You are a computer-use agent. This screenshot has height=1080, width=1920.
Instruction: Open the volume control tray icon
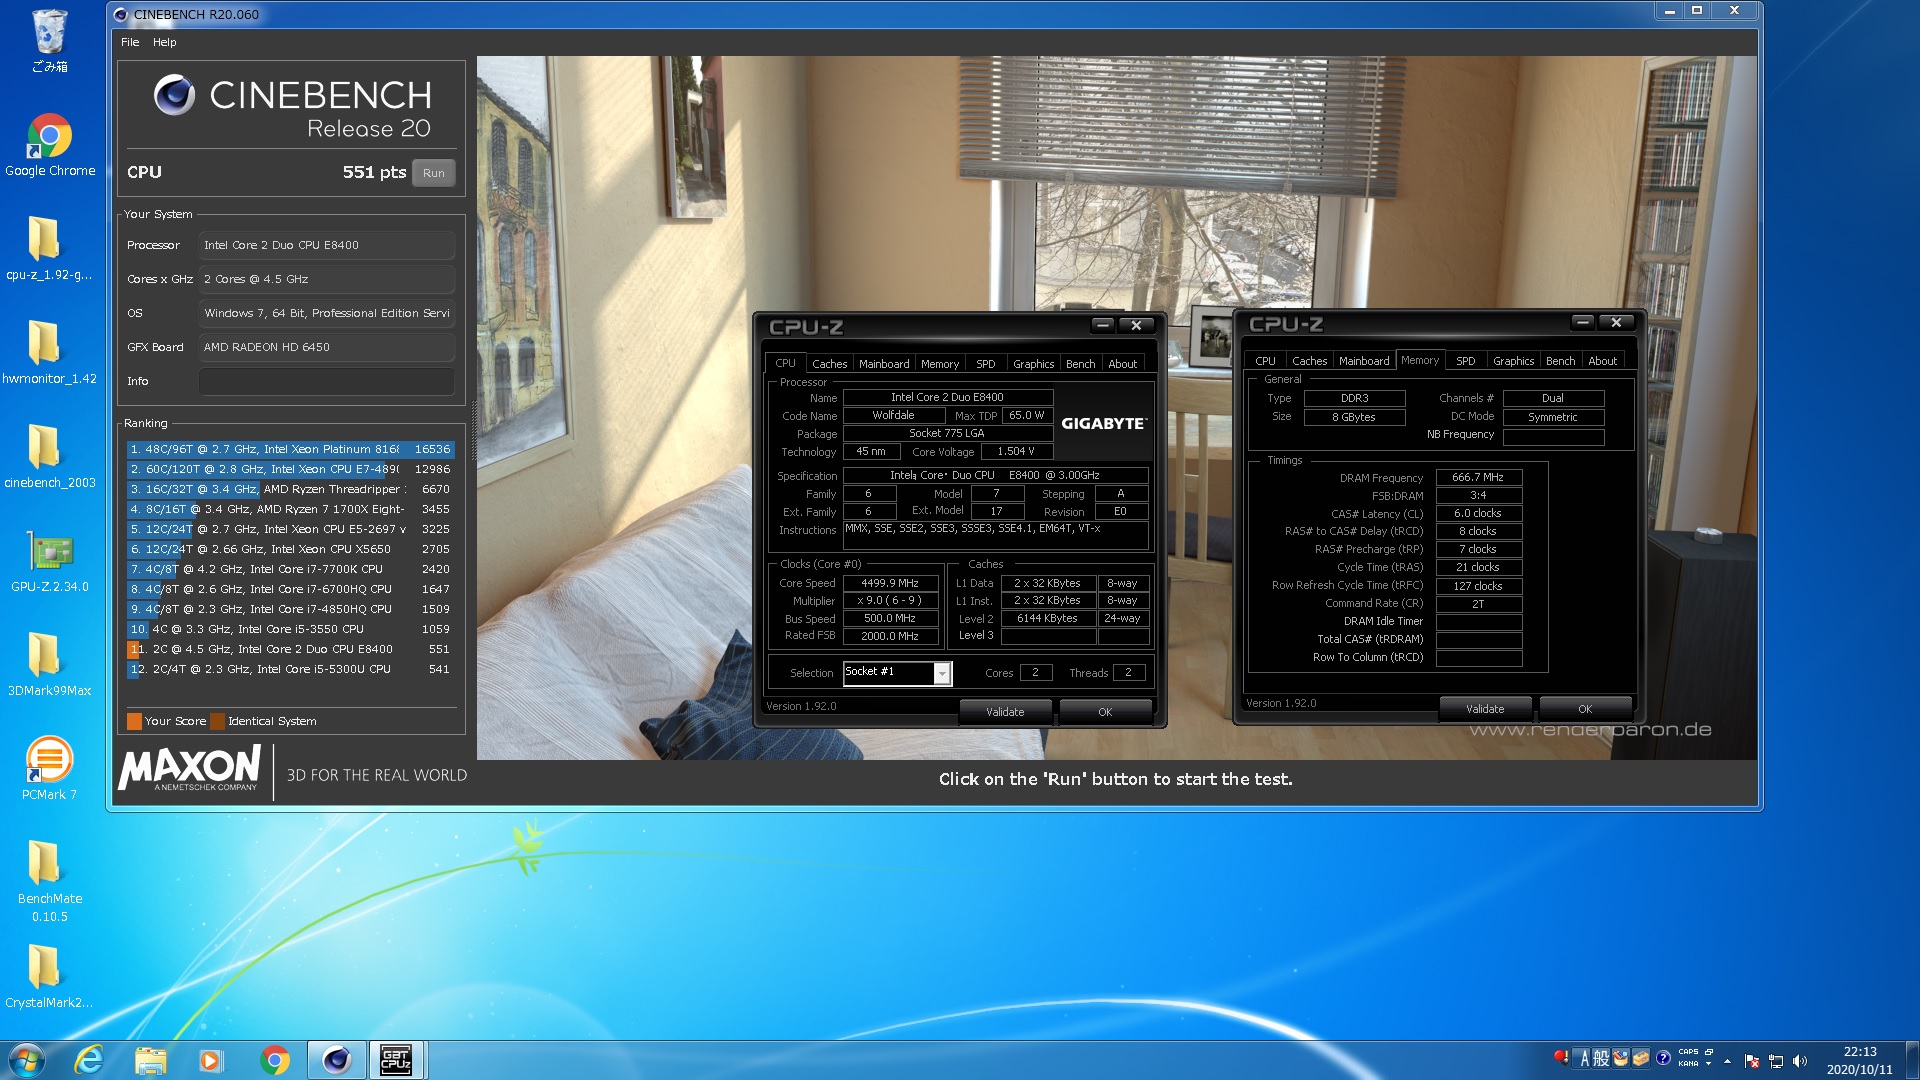[x=1800, y=1061]
